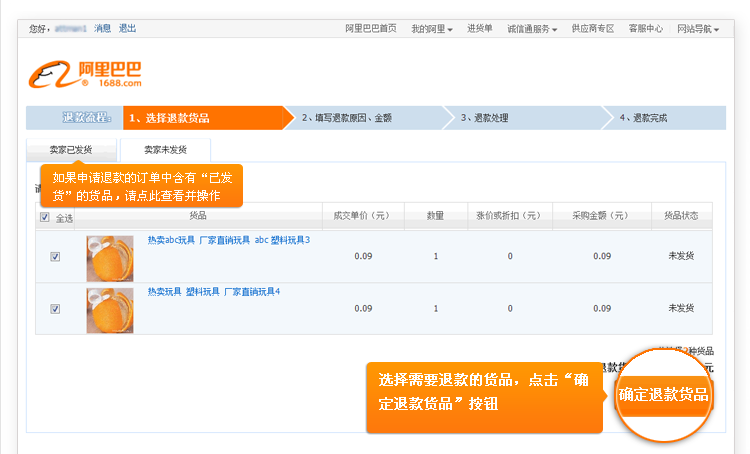Click the 确定退款货品 confirm button

click(x=663, y=395)
